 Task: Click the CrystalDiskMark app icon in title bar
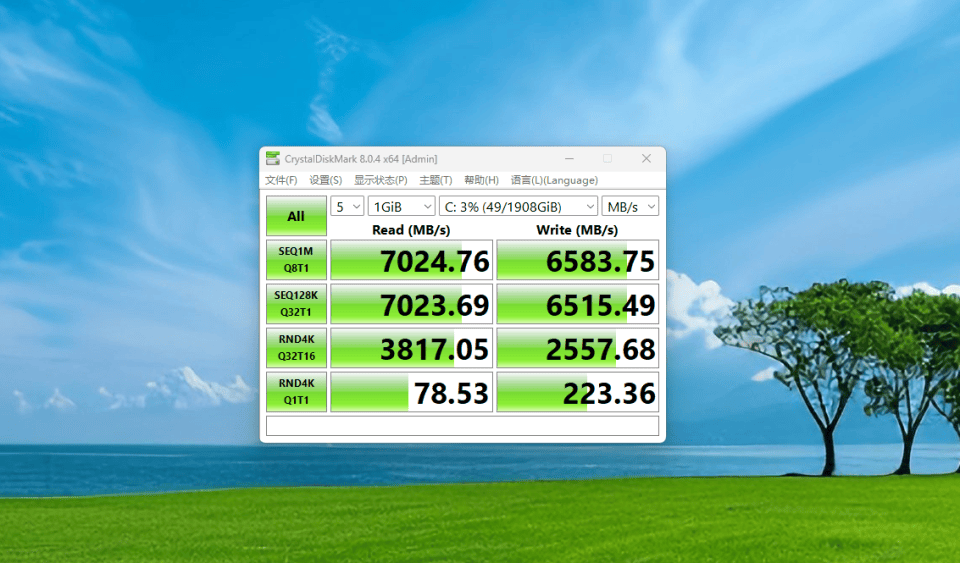pyautogui.click(x=273, y=158)
